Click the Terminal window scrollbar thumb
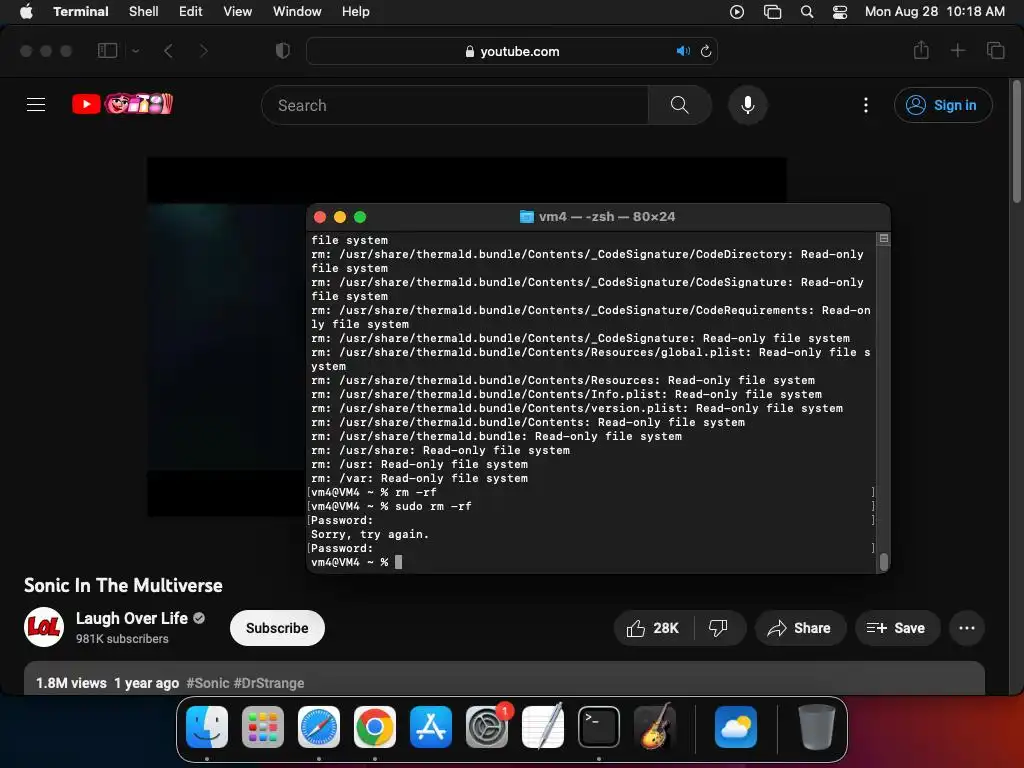This screenshot has height=768, width=1024. (x=884, y=562)
